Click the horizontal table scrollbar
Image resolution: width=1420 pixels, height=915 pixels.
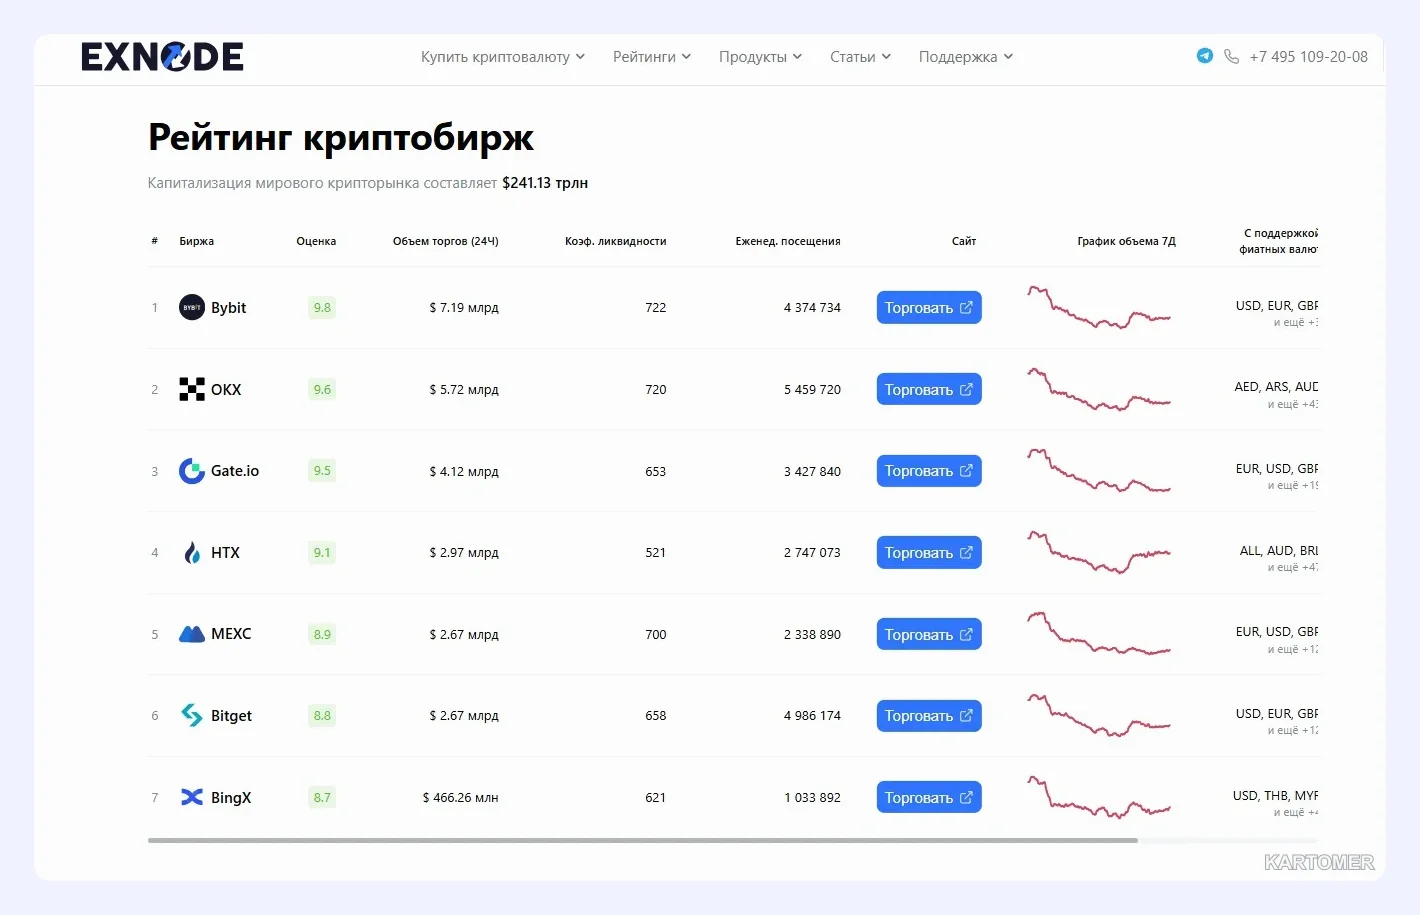point(643,840)
